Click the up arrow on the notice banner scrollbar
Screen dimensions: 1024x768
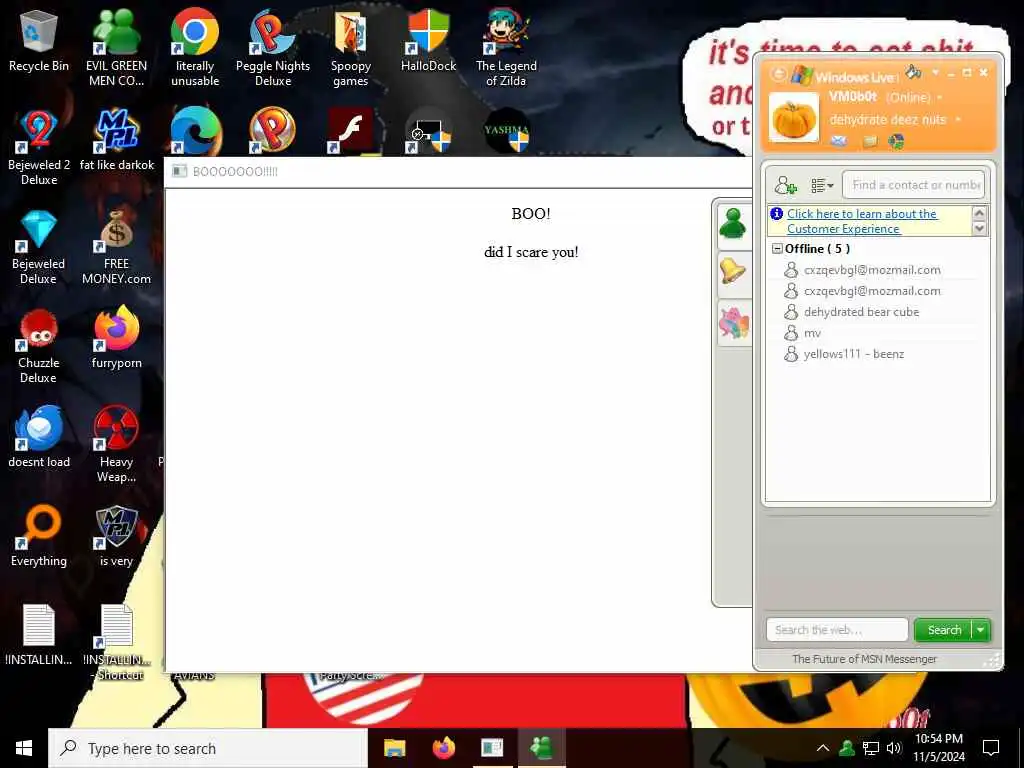point(979,213)
